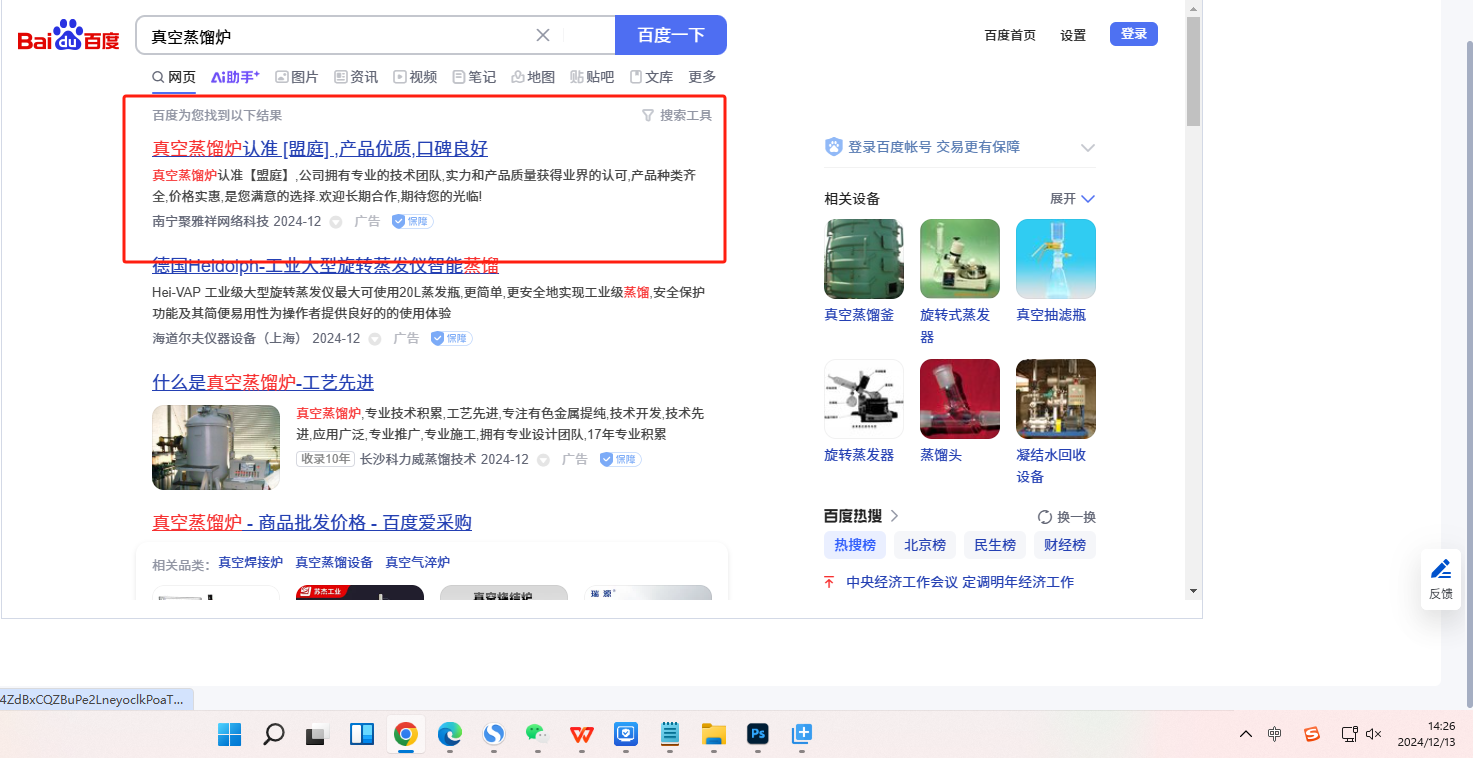This screenshot has height=758, width=1473.
Task: Open Microsoft Edge from the taskbar
Action: [449, 735]
